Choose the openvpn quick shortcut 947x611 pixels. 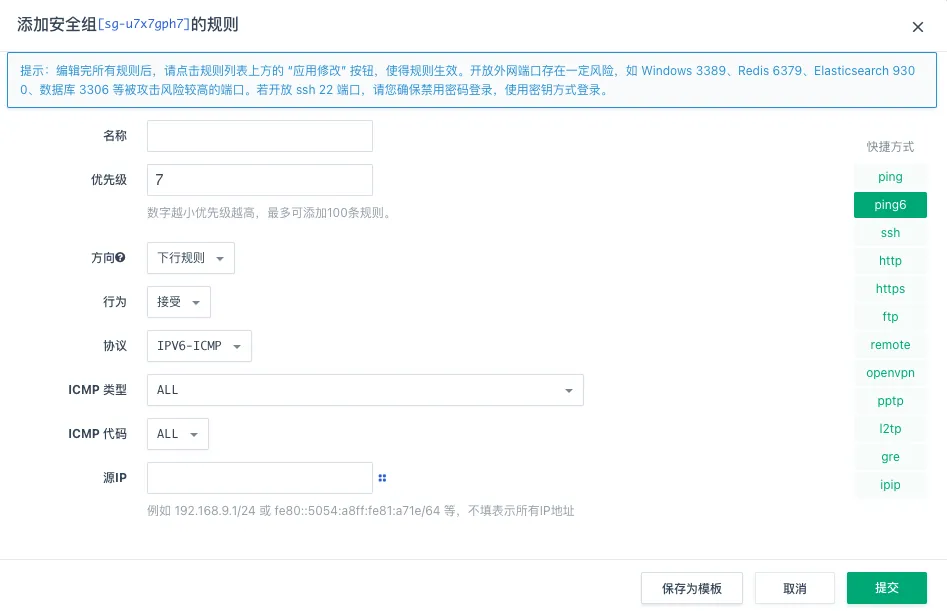(889, 373)
